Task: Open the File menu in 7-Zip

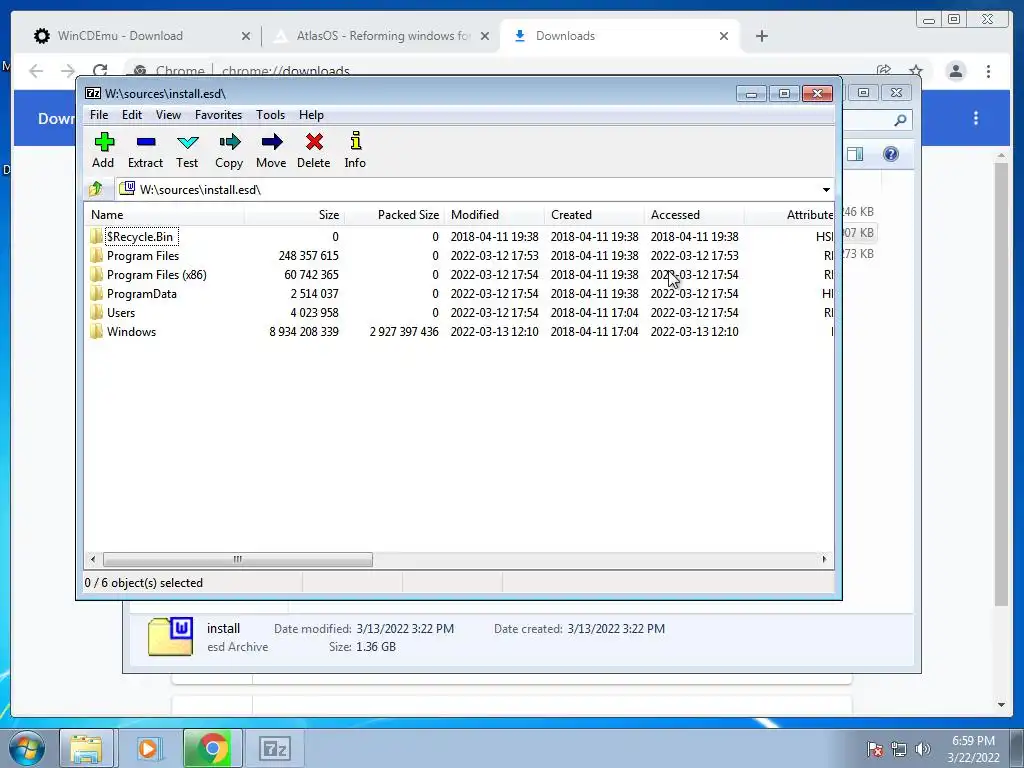Action: click(99, 114)
